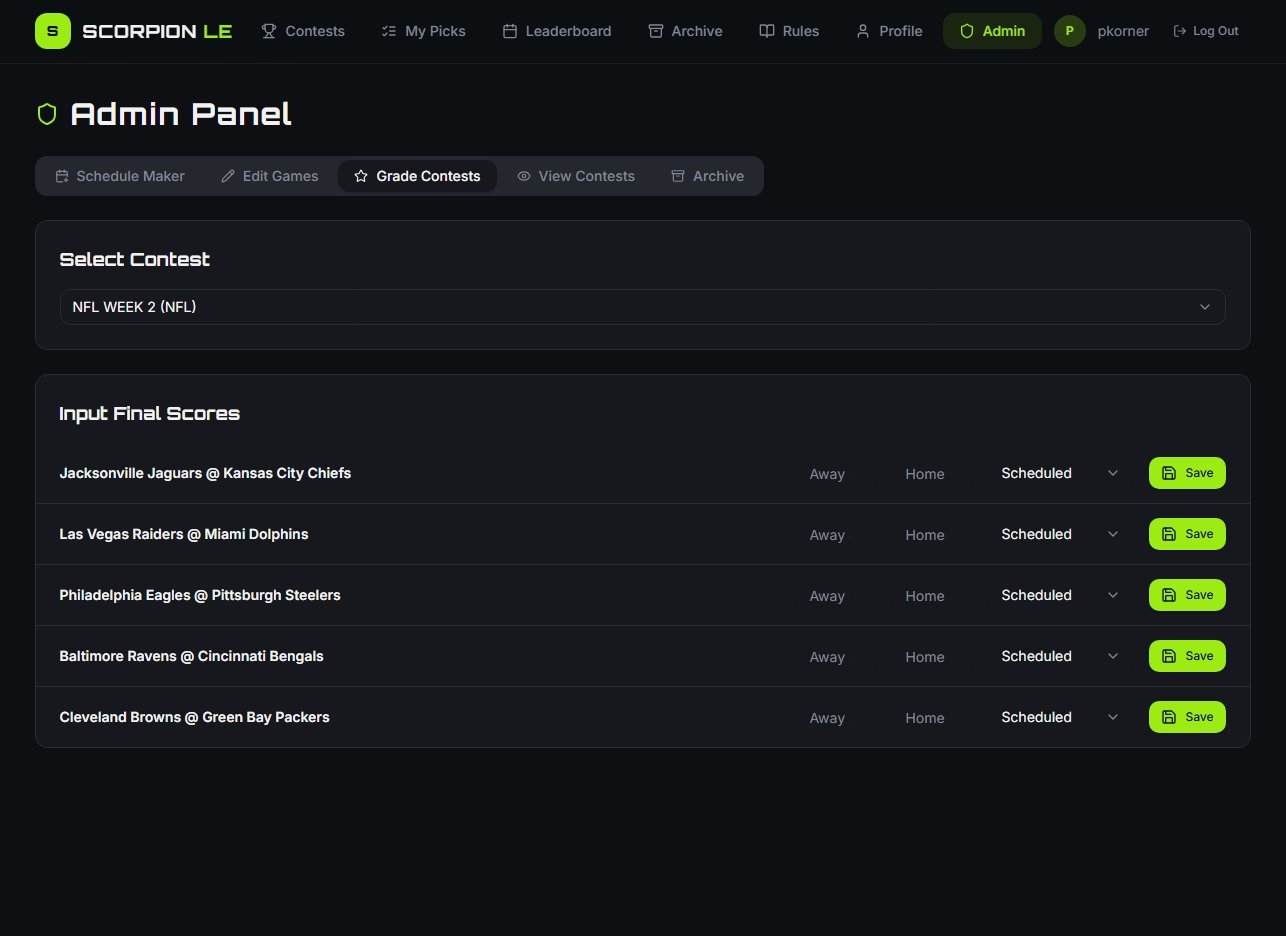This screenshot has height=936, width=1286.
Task: Open the Archive tab in Admin Panel
Action: (707, 176)
